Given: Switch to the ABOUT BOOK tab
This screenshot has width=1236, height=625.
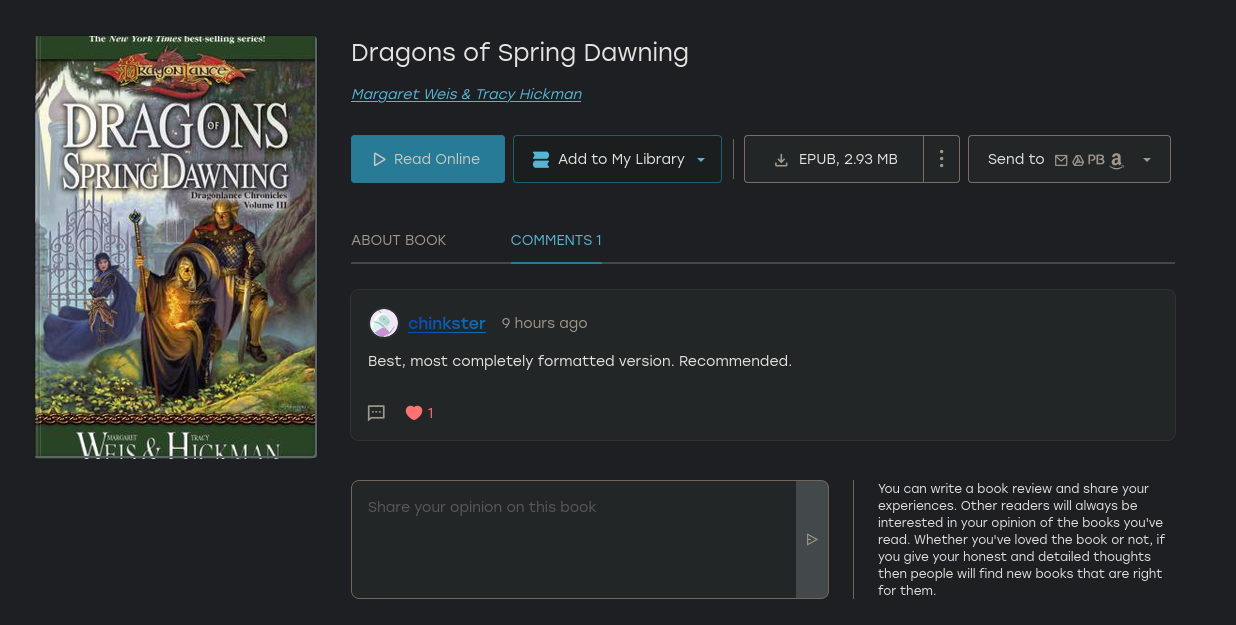Looking at the screenshot, I should (399, 240).
